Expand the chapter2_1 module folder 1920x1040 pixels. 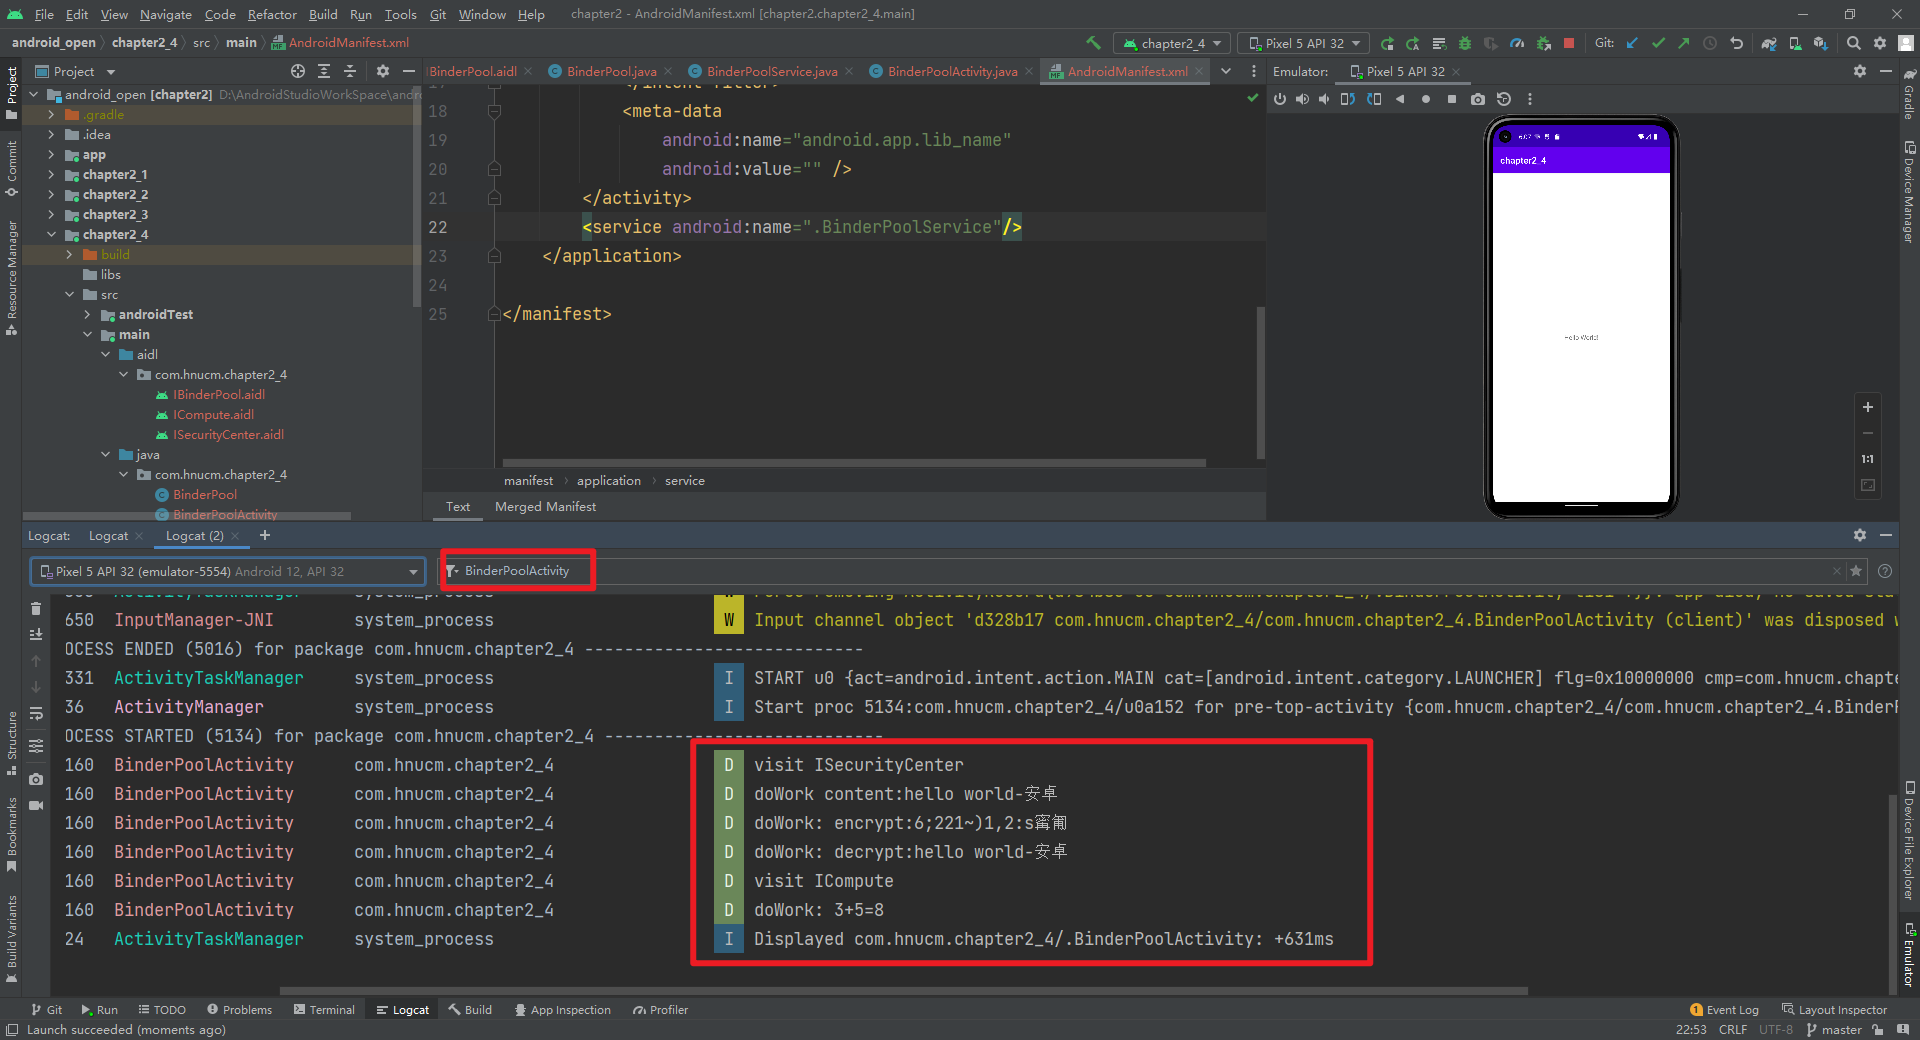(51, 175)
